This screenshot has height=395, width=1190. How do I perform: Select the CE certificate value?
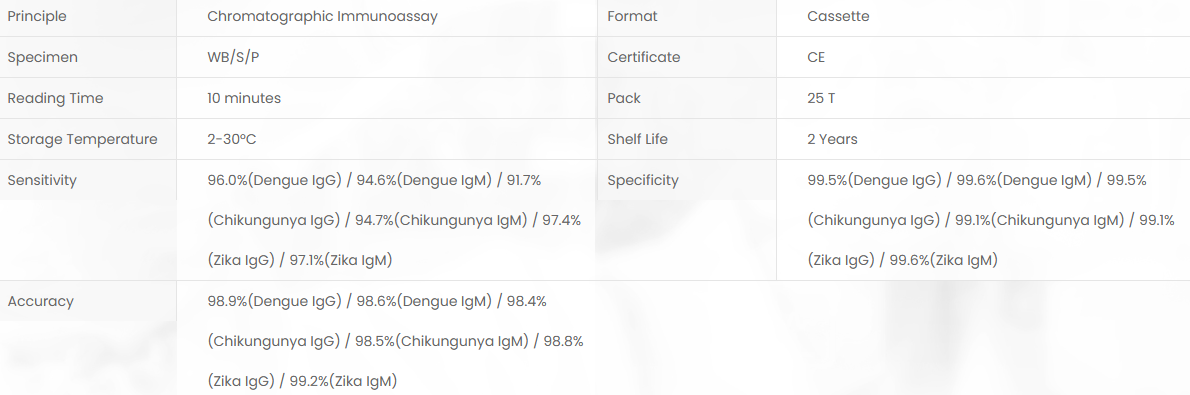[x=816, y=57]
